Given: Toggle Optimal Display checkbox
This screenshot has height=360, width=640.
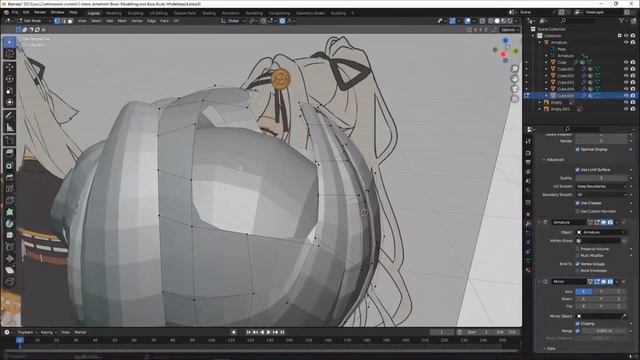Looking at the screenshot, I should click(x=578, y=149).
